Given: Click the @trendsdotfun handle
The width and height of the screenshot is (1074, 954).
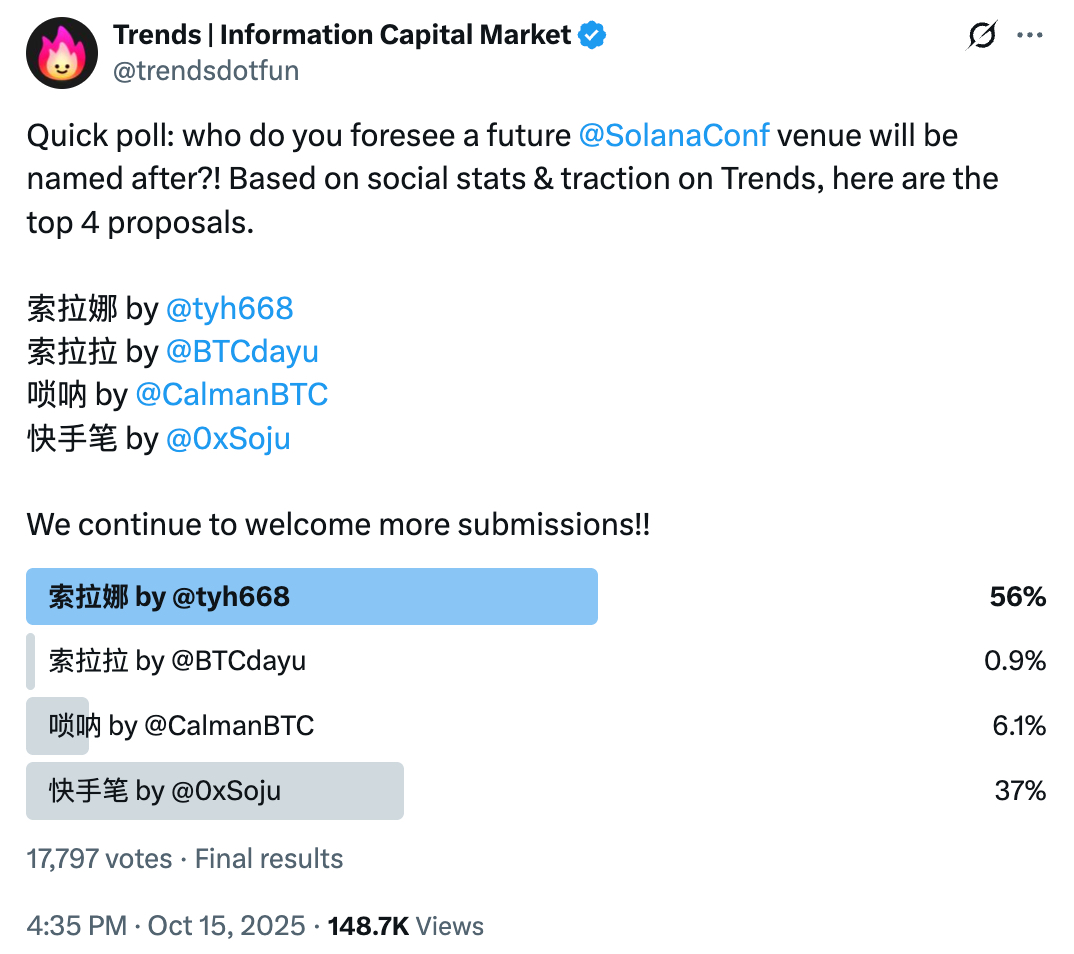Looking at the screenshot, I should coord(206,71).
